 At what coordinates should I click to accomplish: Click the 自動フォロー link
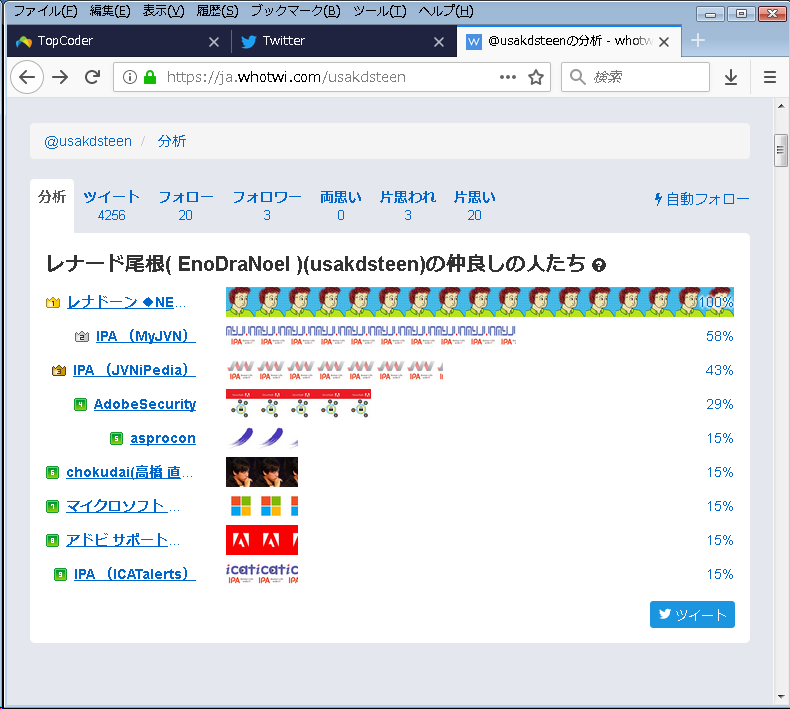(x=701, y=199)
